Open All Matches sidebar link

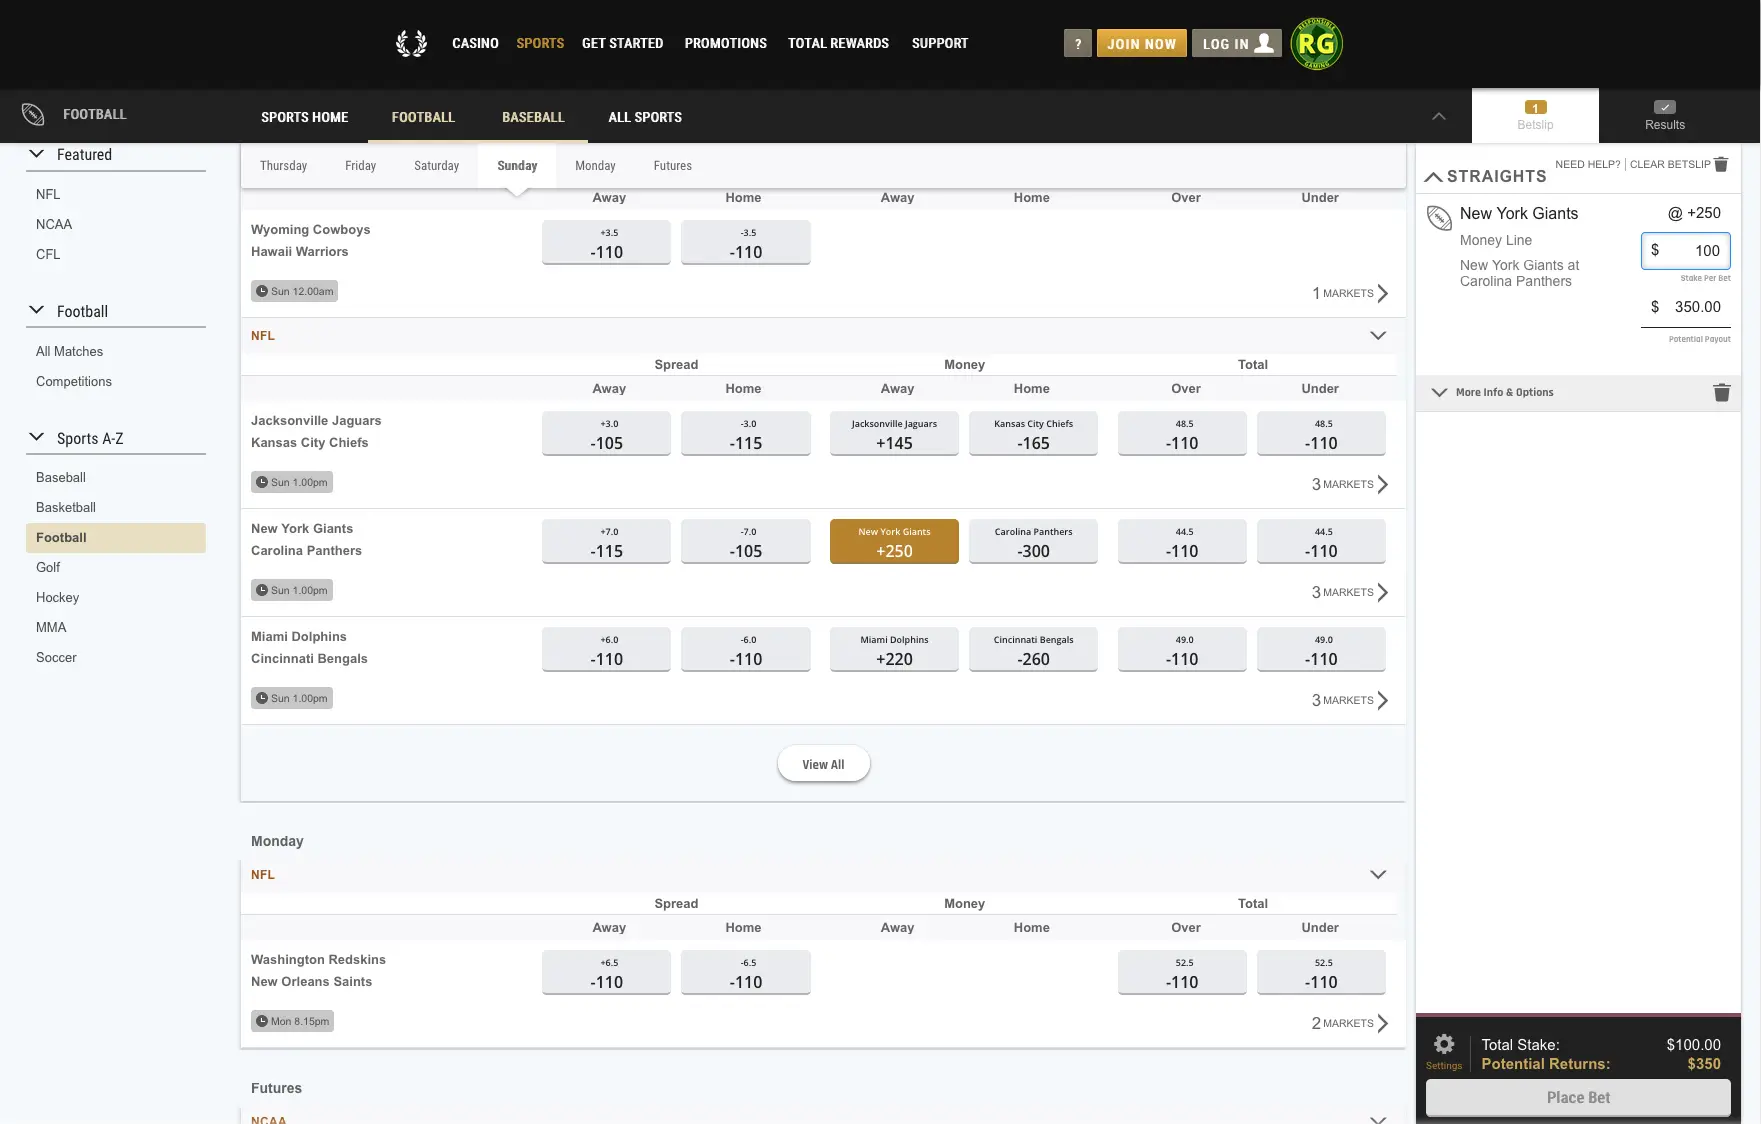tap(69, 351)
